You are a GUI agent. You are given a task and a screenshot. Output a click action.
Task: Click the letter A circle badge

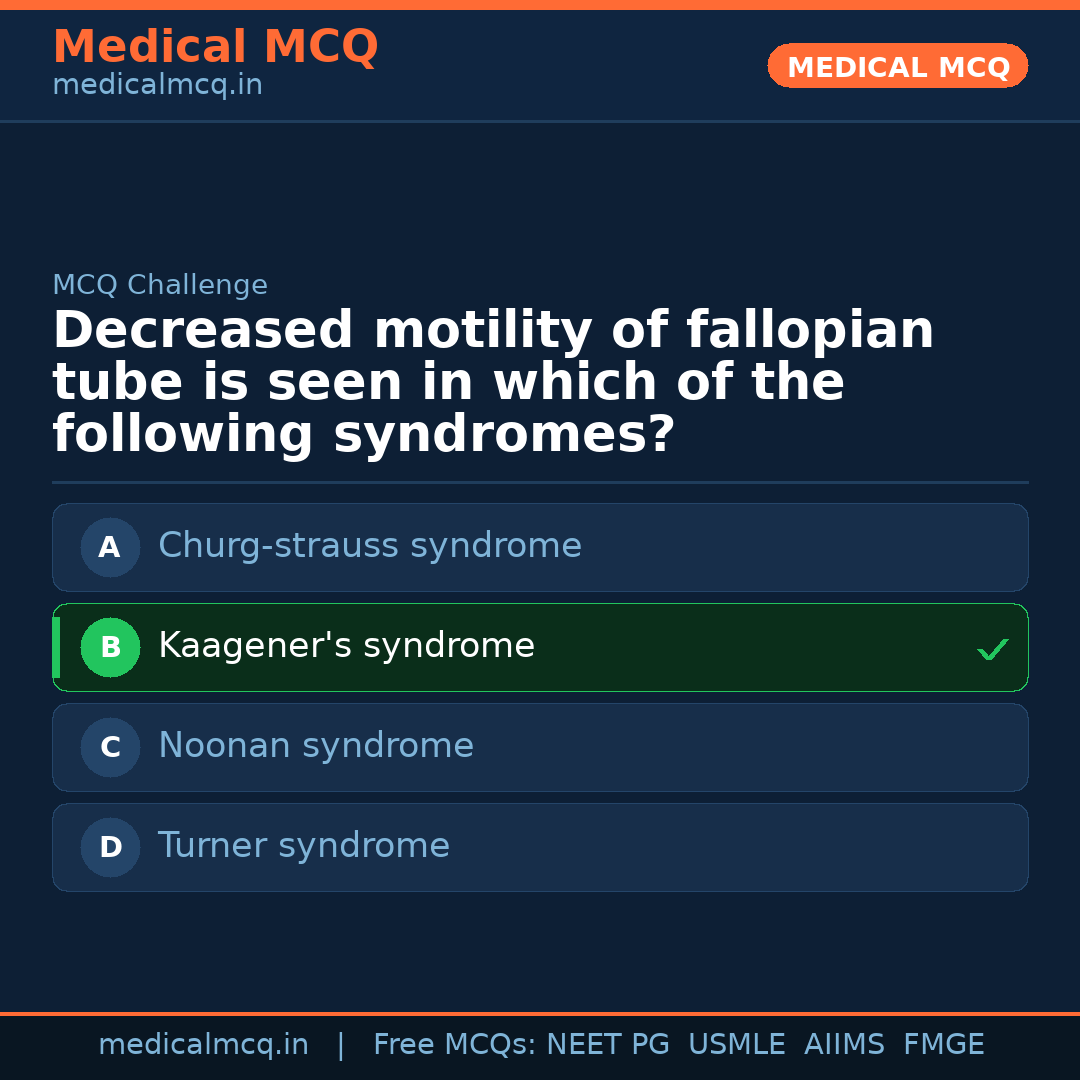[x=110, y=547]
